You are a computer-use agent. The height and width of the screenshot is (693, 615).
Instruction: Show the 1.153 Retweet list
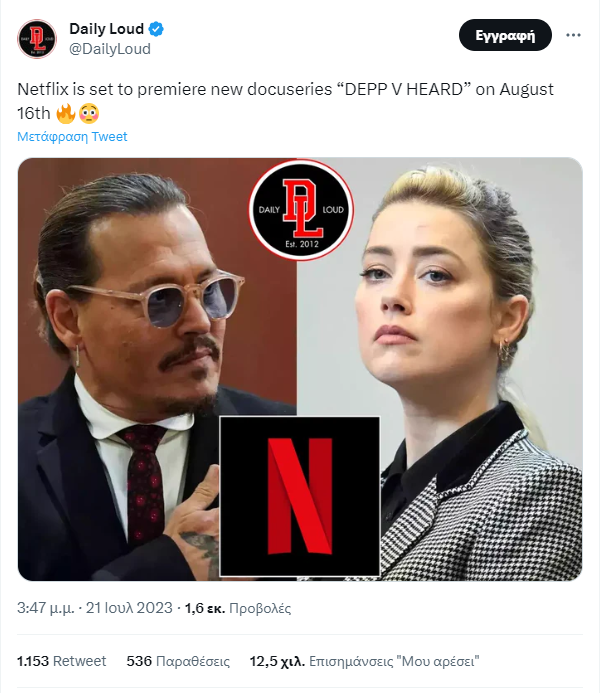(x=62, y=661)
